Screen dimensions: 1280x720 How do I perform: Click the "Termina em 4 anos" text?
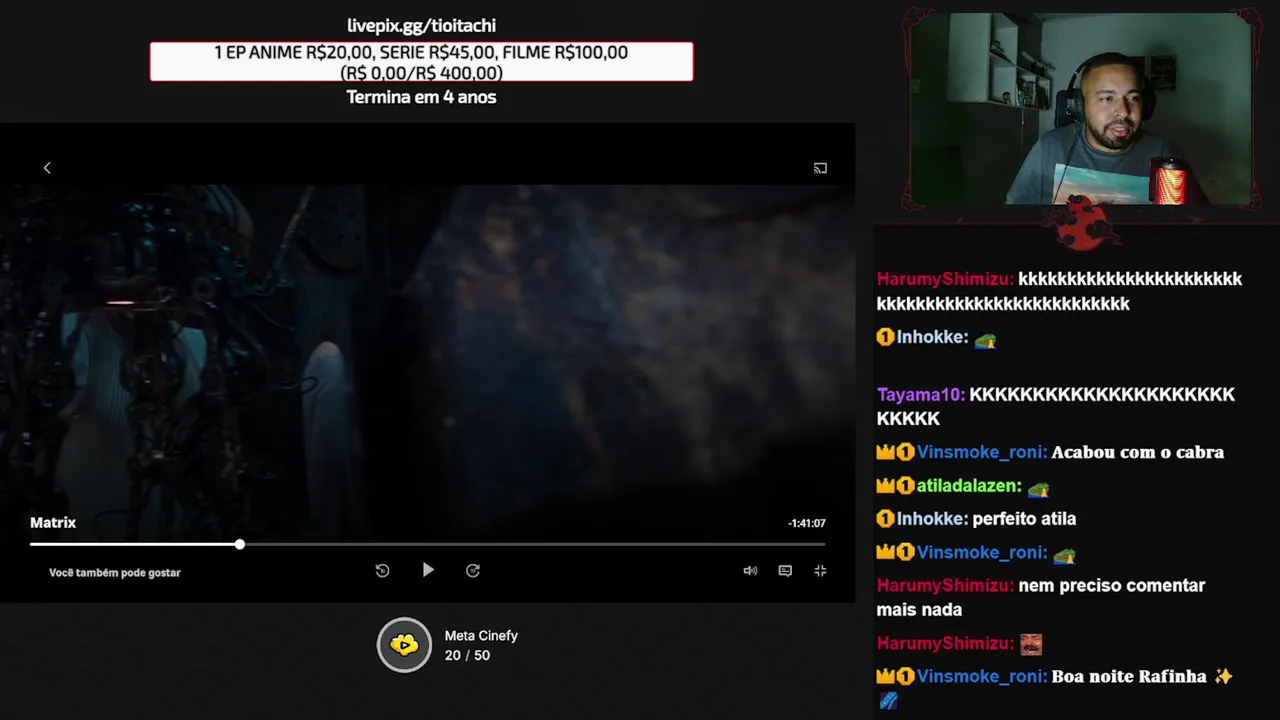[x=421, y=97]
